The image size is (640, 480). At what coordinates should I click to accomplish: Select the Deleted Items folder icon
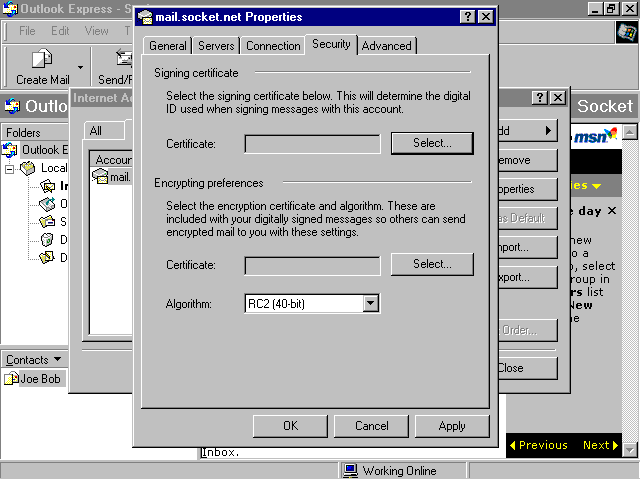coord(47,240)
